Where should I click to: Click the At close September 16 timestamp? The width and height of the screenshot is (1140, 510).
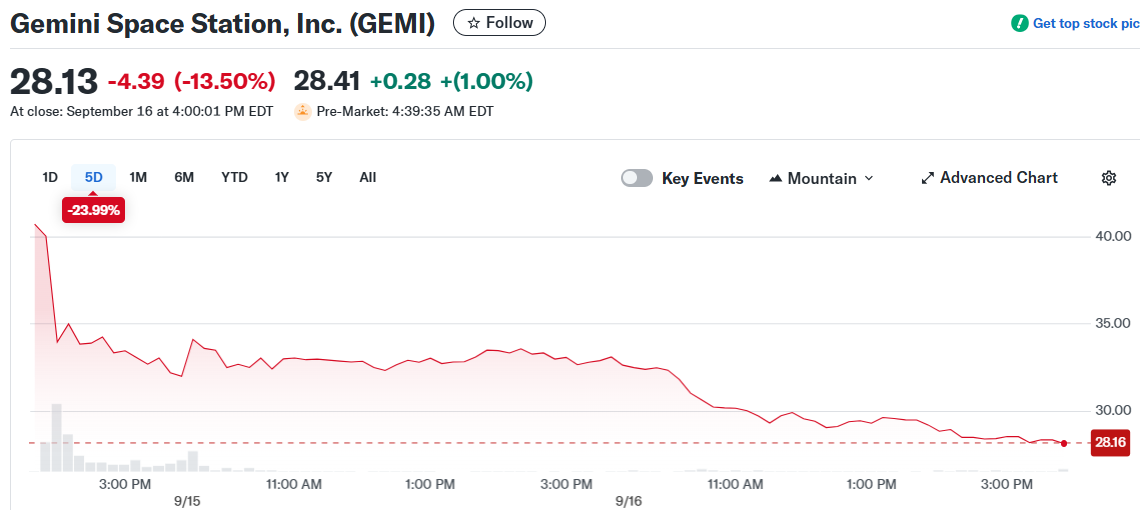(x=142, y=112)
